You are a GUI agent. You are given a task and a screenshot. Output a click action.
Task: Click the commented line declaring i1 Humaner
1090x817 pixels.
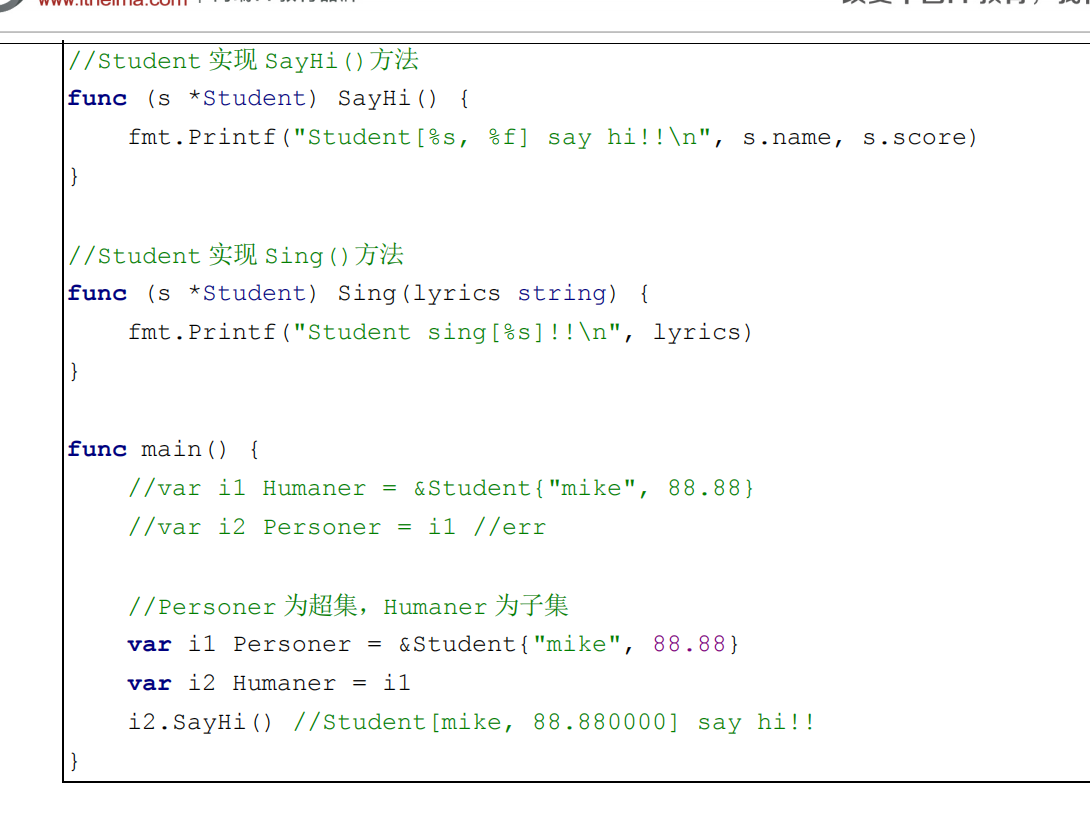(441, 489)
